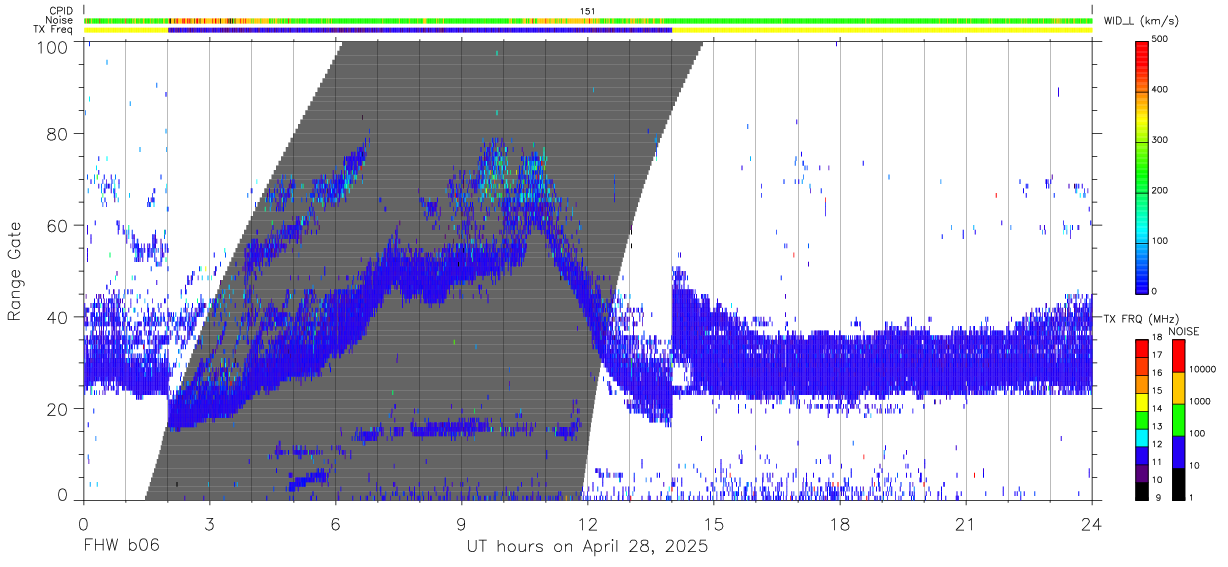Click the FHW b06 radar label
The width and height of the screenshot is (1228, 567).
(120, 546)
